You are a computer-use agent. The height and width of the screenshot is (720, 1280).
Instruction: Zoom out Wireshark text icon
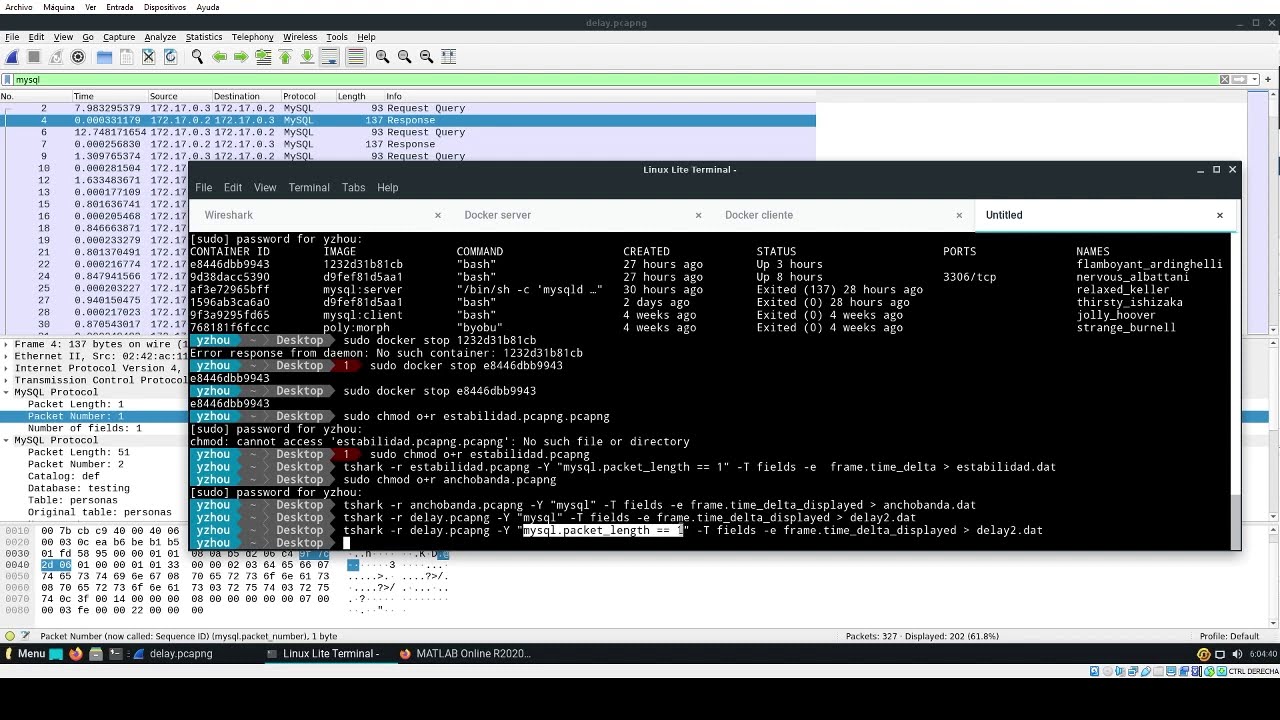click(404, 57)
